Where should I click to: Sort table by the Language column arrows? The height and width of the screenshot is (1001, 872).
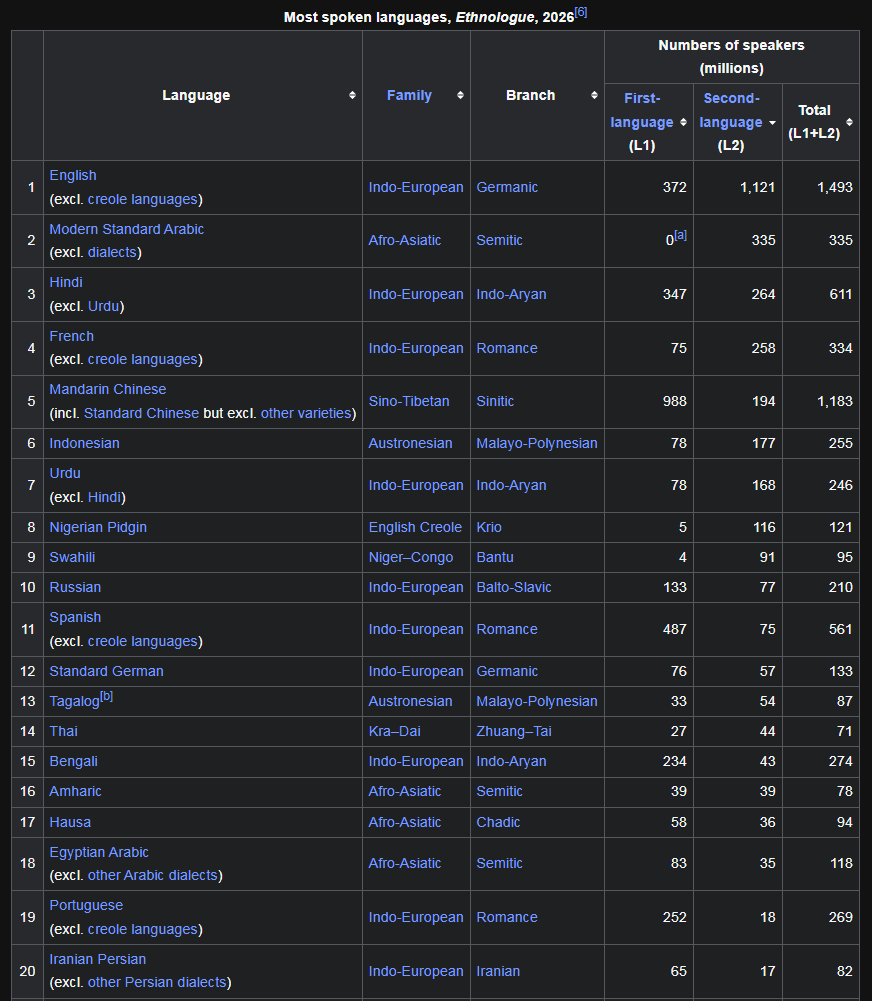point(352,95)
